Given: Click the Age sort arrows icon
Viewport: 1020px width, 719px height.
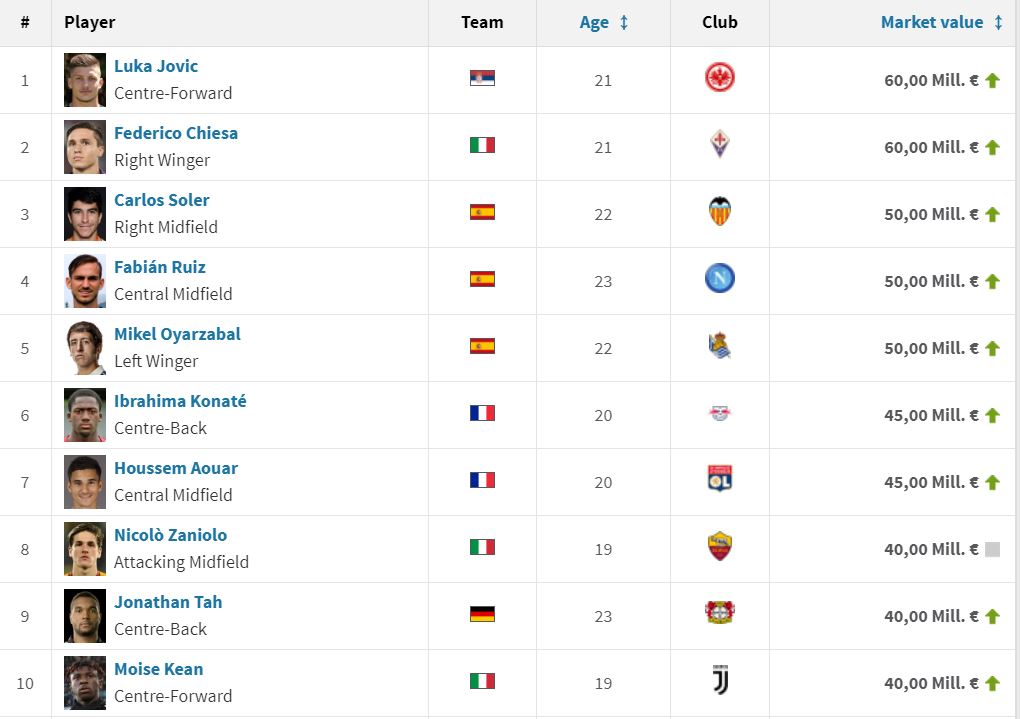Looking at the screenshot, I should click(624, 22).
